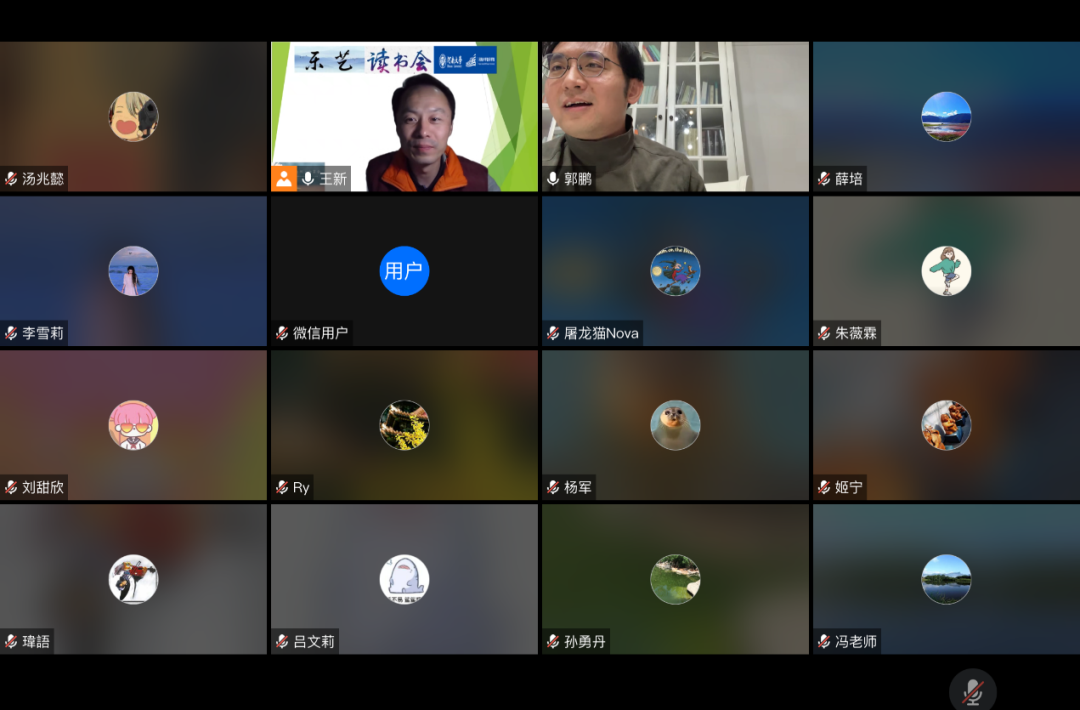Click the muted mic icon next to 冯老师
The height and width of the screenshot is (710, 1080).
pos(824,642)
